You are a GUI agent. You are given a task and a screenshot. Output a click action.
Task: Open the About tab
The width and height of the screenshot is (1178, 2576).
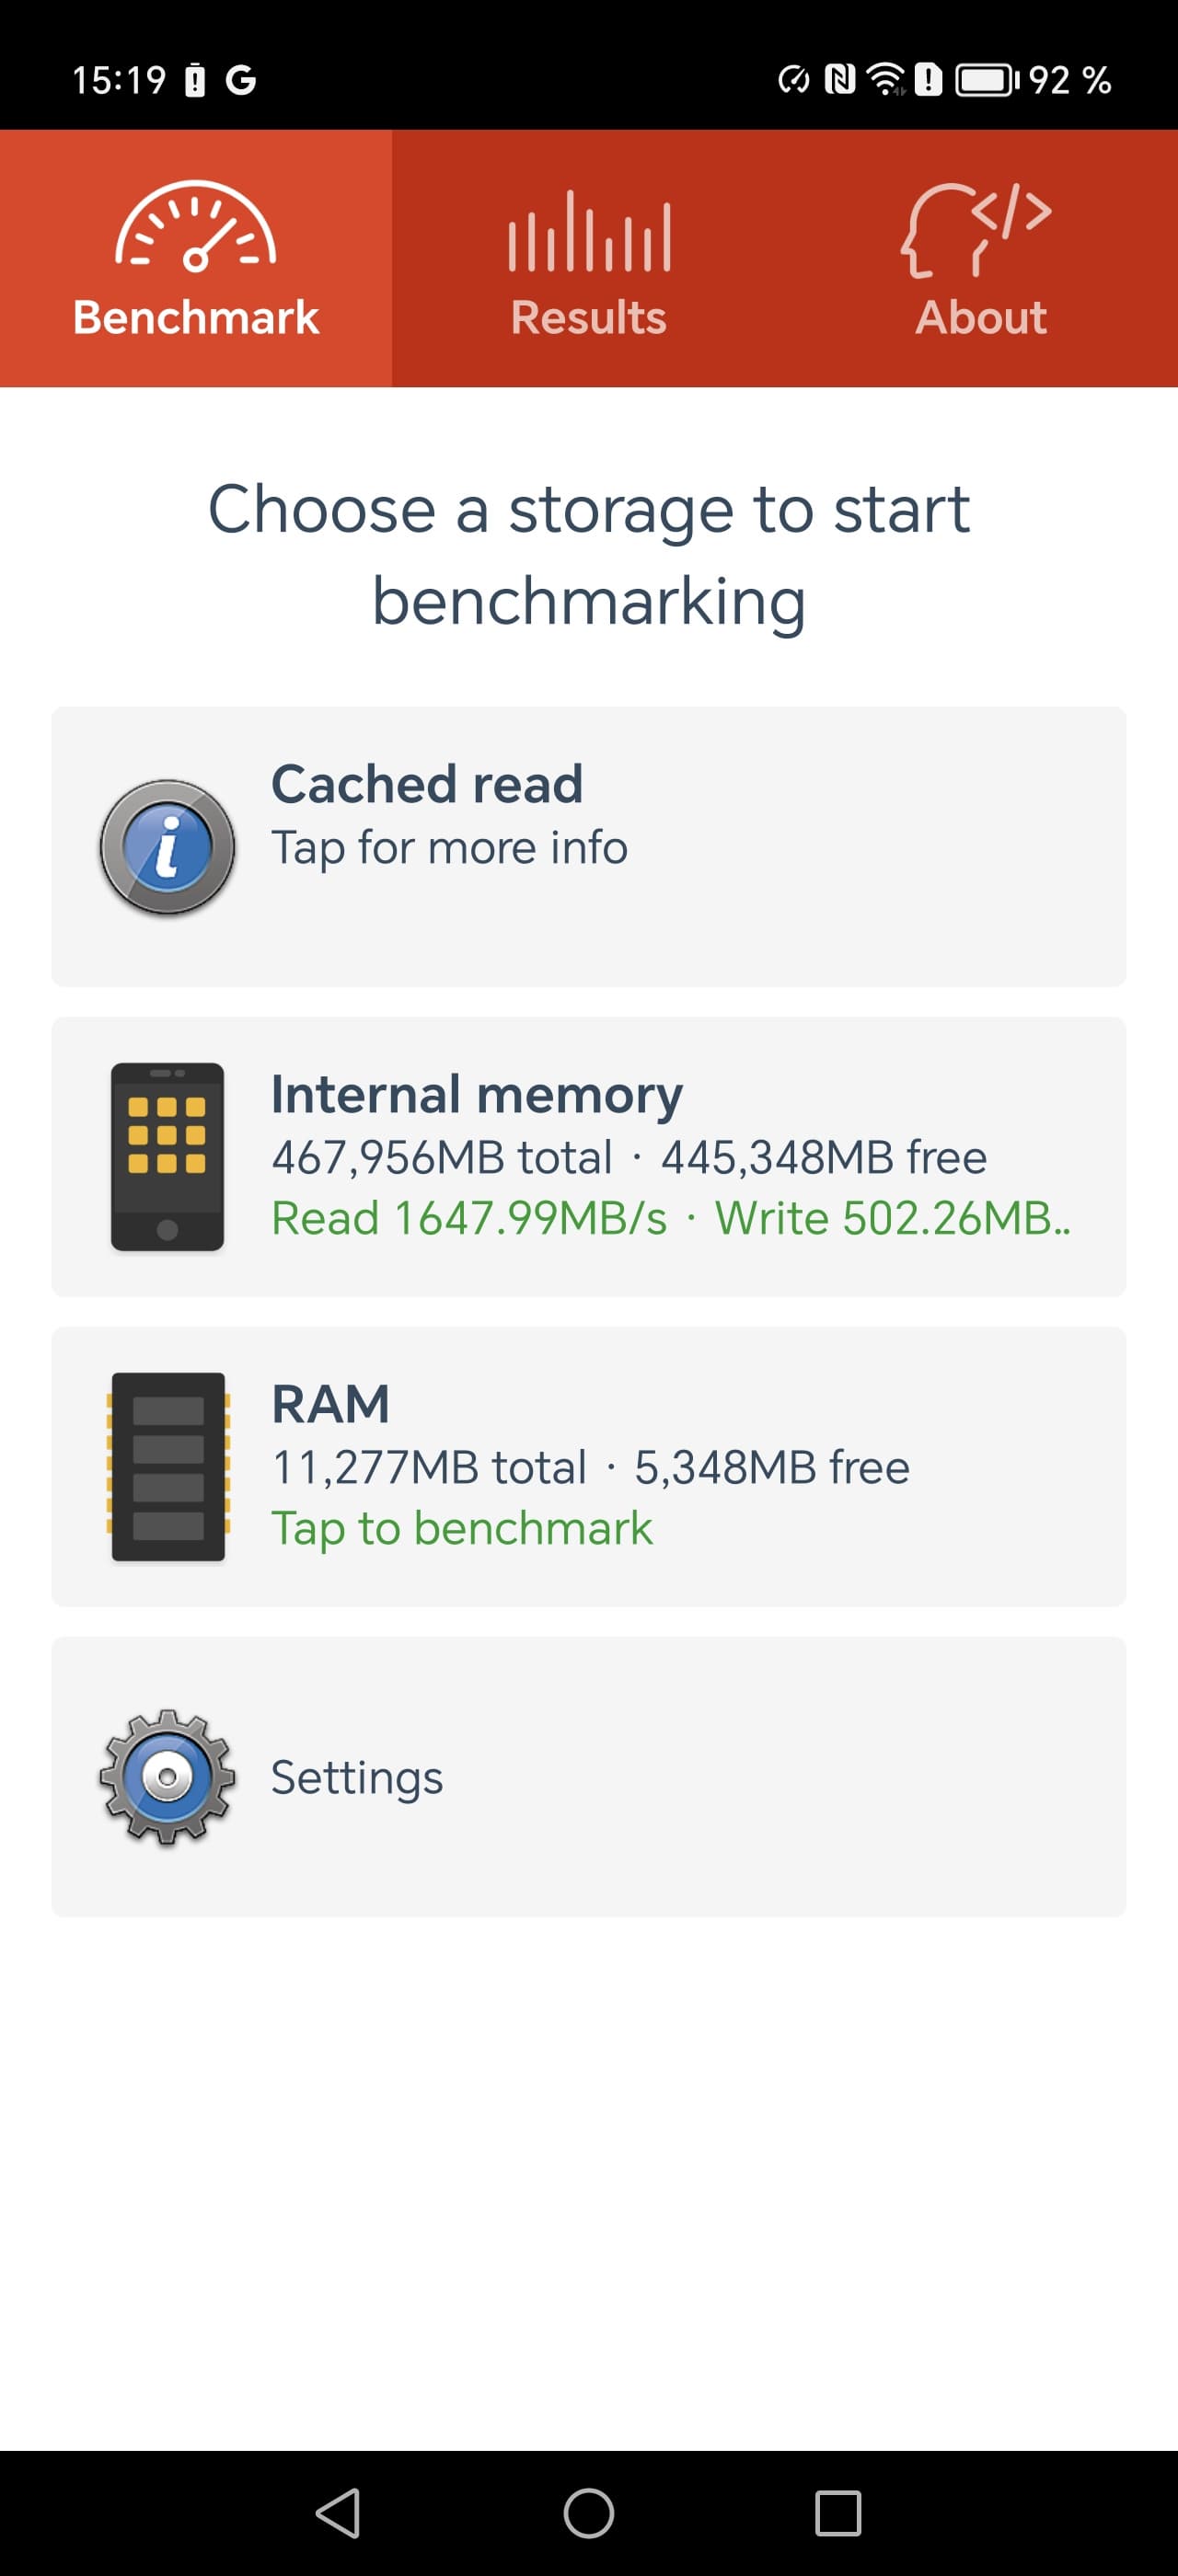click(981, 317)
